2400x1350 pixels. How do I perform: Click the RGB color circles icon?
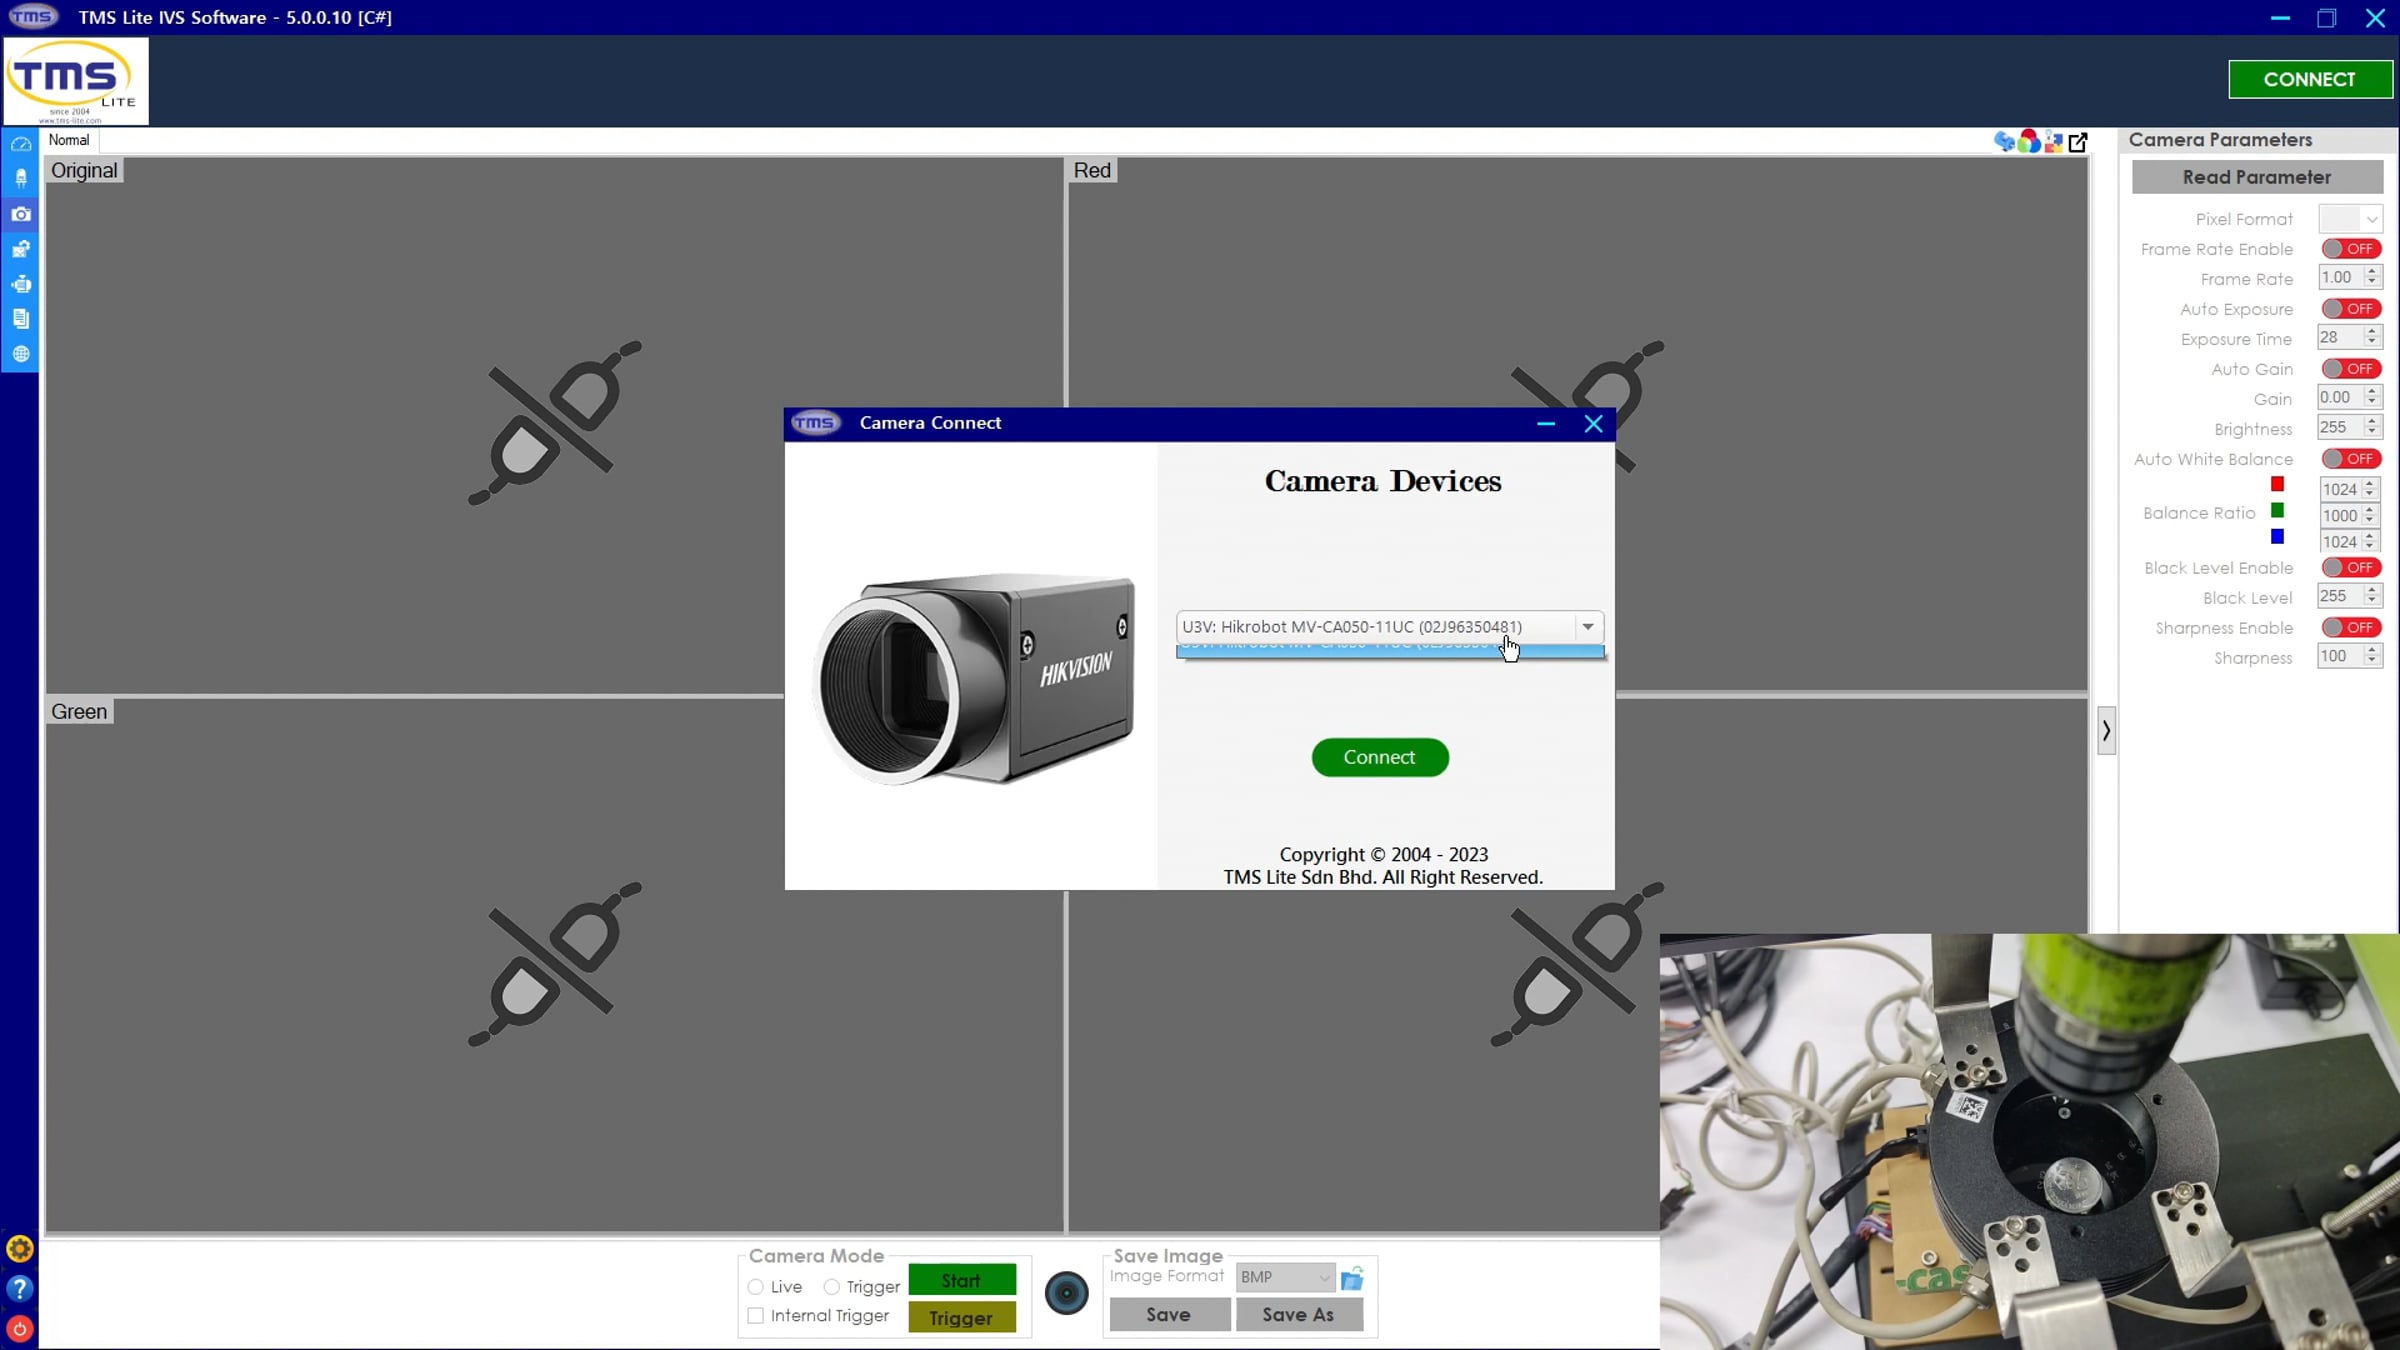2029,142
